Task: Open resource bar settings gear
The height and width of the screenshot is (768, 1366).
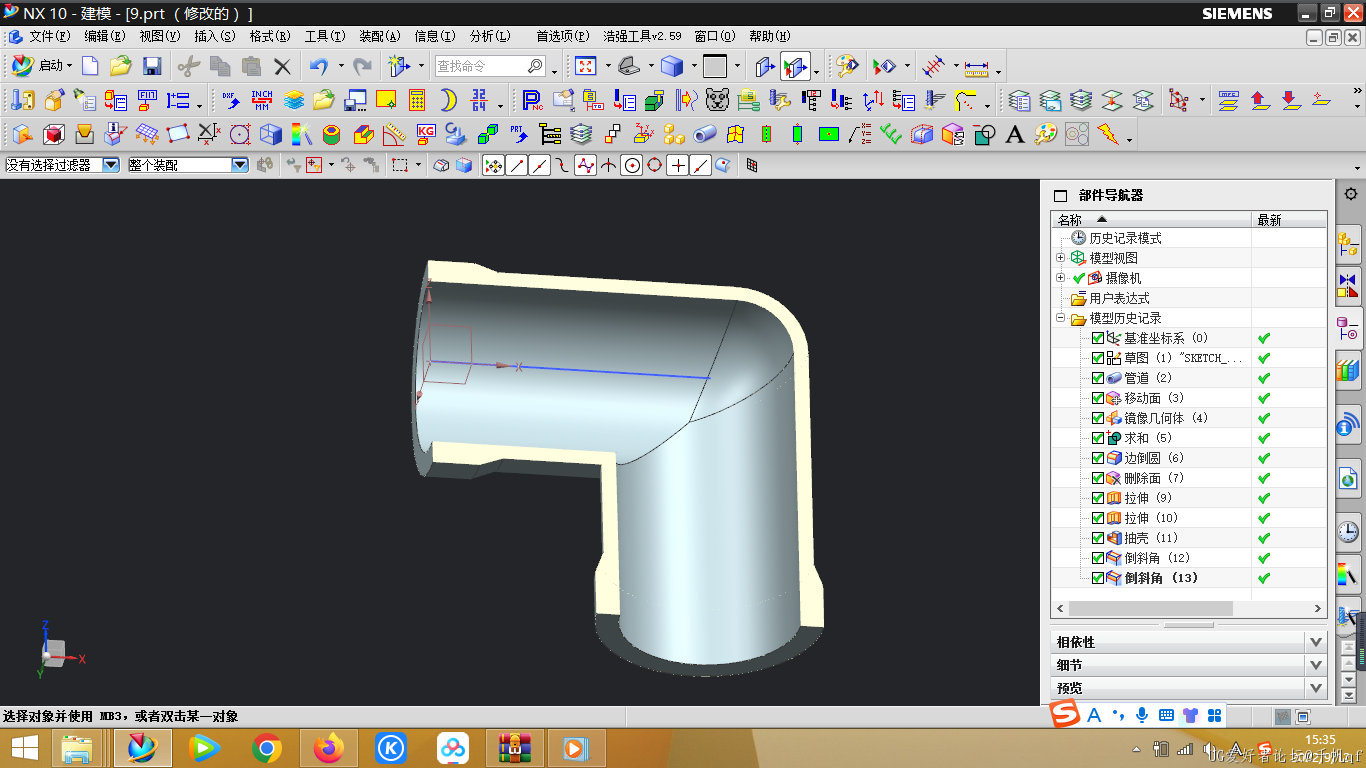Action: pos(1350,194)
